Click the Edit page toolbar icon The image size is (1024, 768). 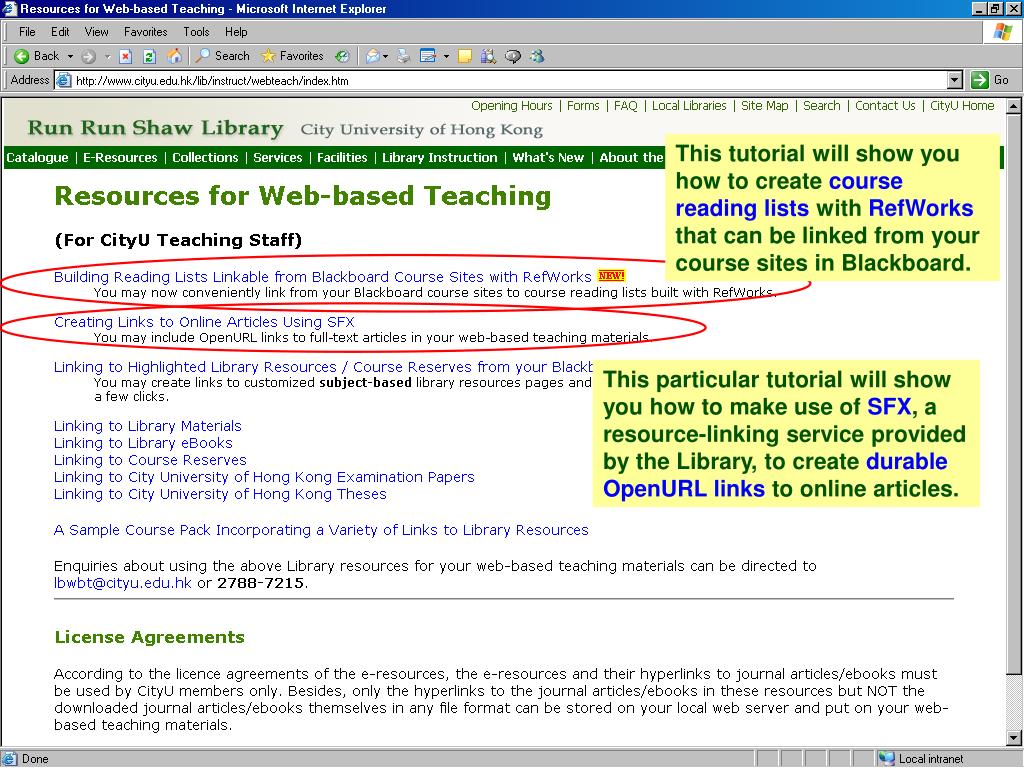[428, 57]
